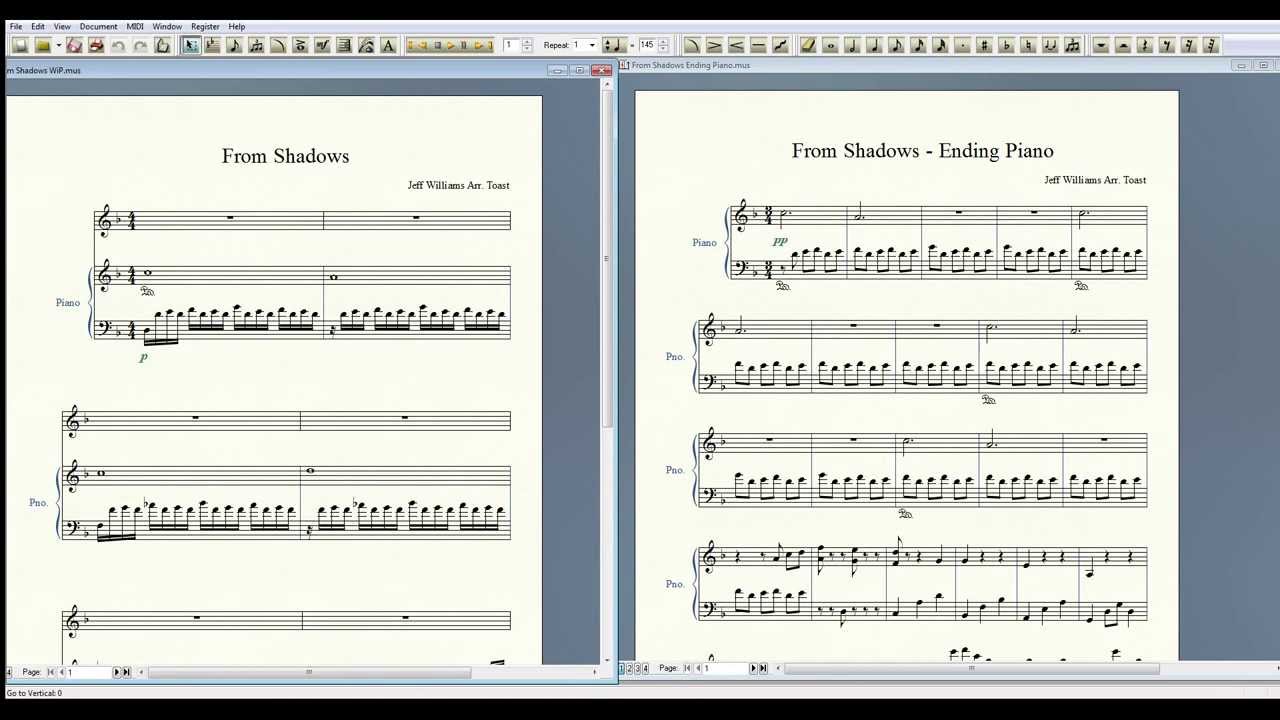This screenshot has width=1280, height=720.
Task: Select the glissando line shape
Action: point(780,45)
